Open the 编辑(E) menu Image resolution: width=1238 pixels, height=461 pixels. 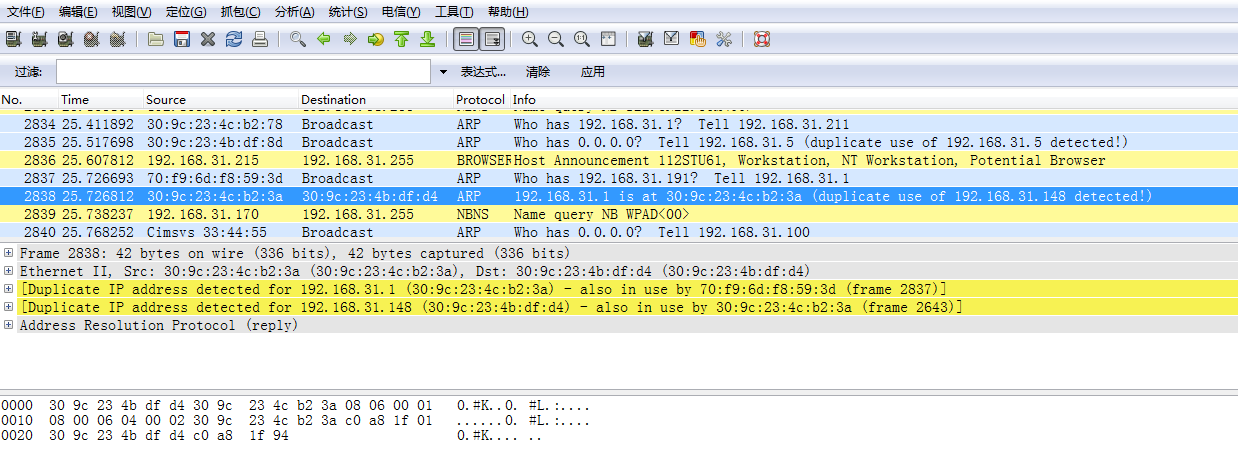(x=78, y=12)
